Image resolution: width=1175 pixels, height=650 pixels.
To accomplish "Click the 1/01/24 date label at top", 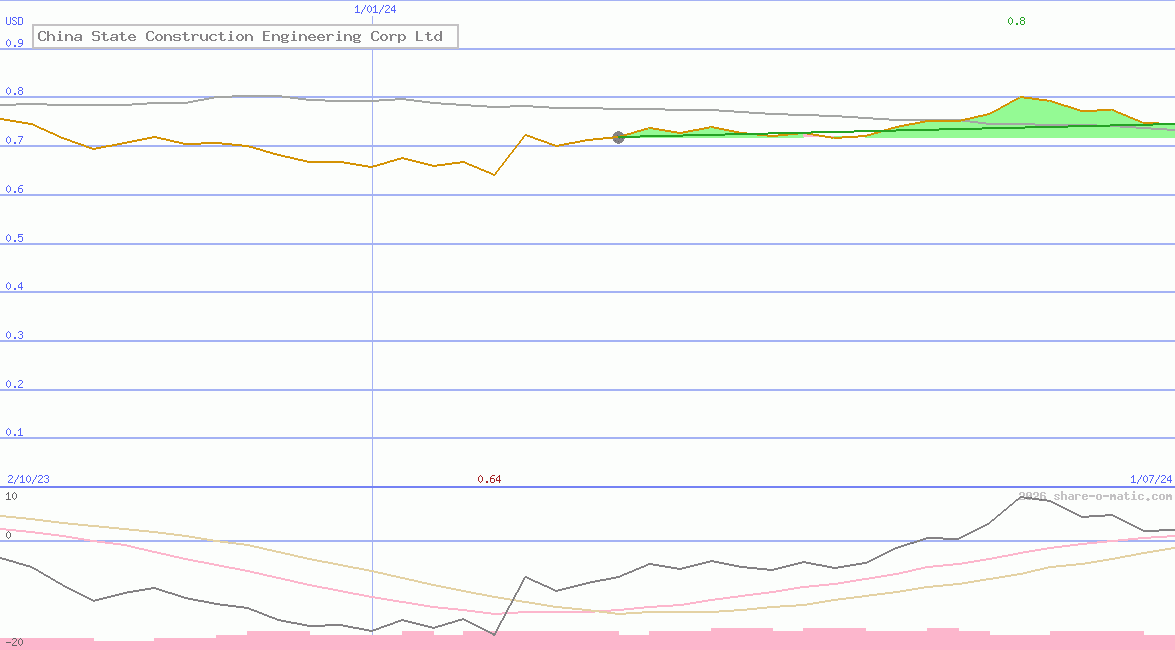I will point(375,10).
